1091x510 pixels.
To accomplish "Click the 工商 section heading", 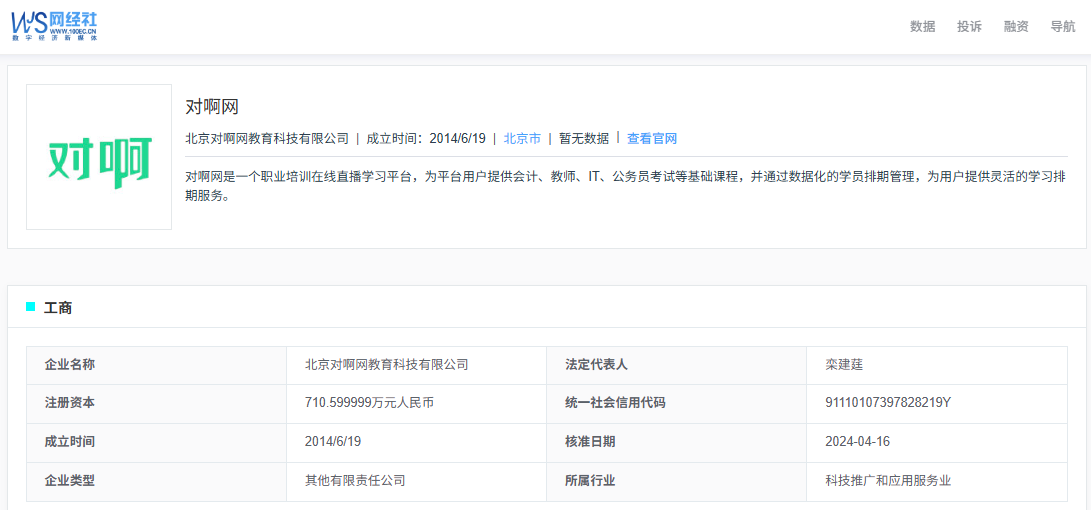I will (x=58, y=308).
